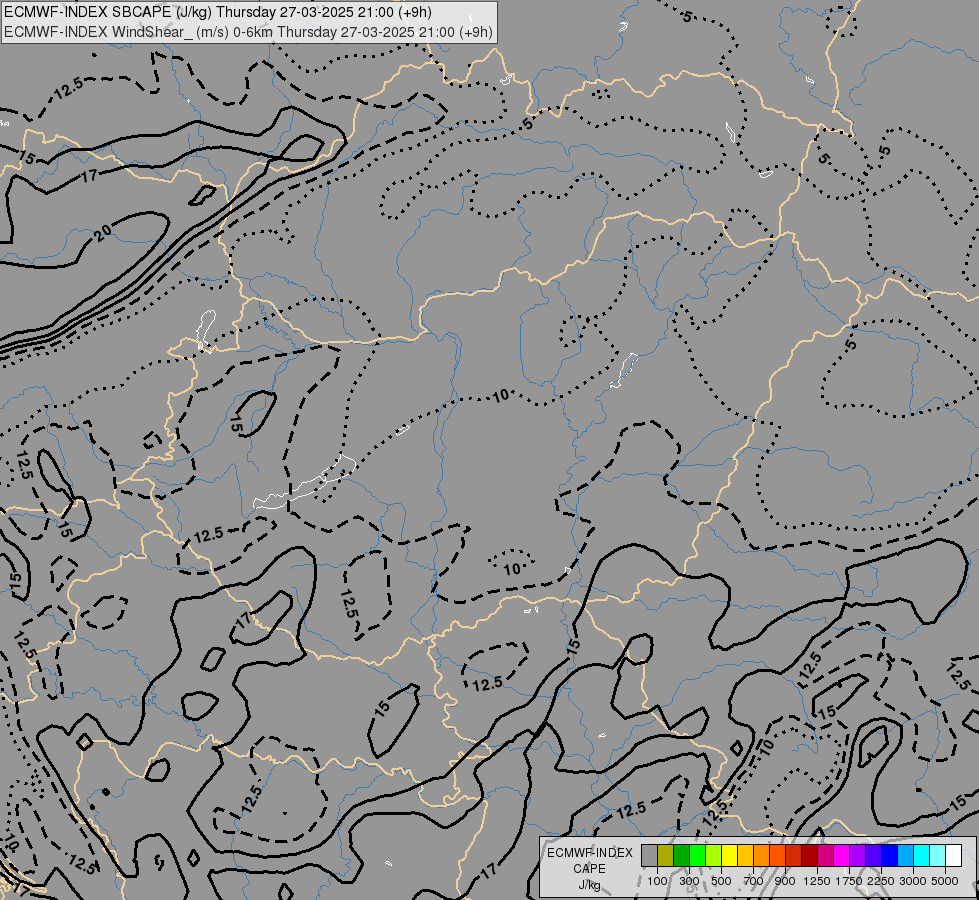Click the indigo swatch left of 2250
This screenshot has width=979, height=900.
pyautogui.click(x=873, y=855)
